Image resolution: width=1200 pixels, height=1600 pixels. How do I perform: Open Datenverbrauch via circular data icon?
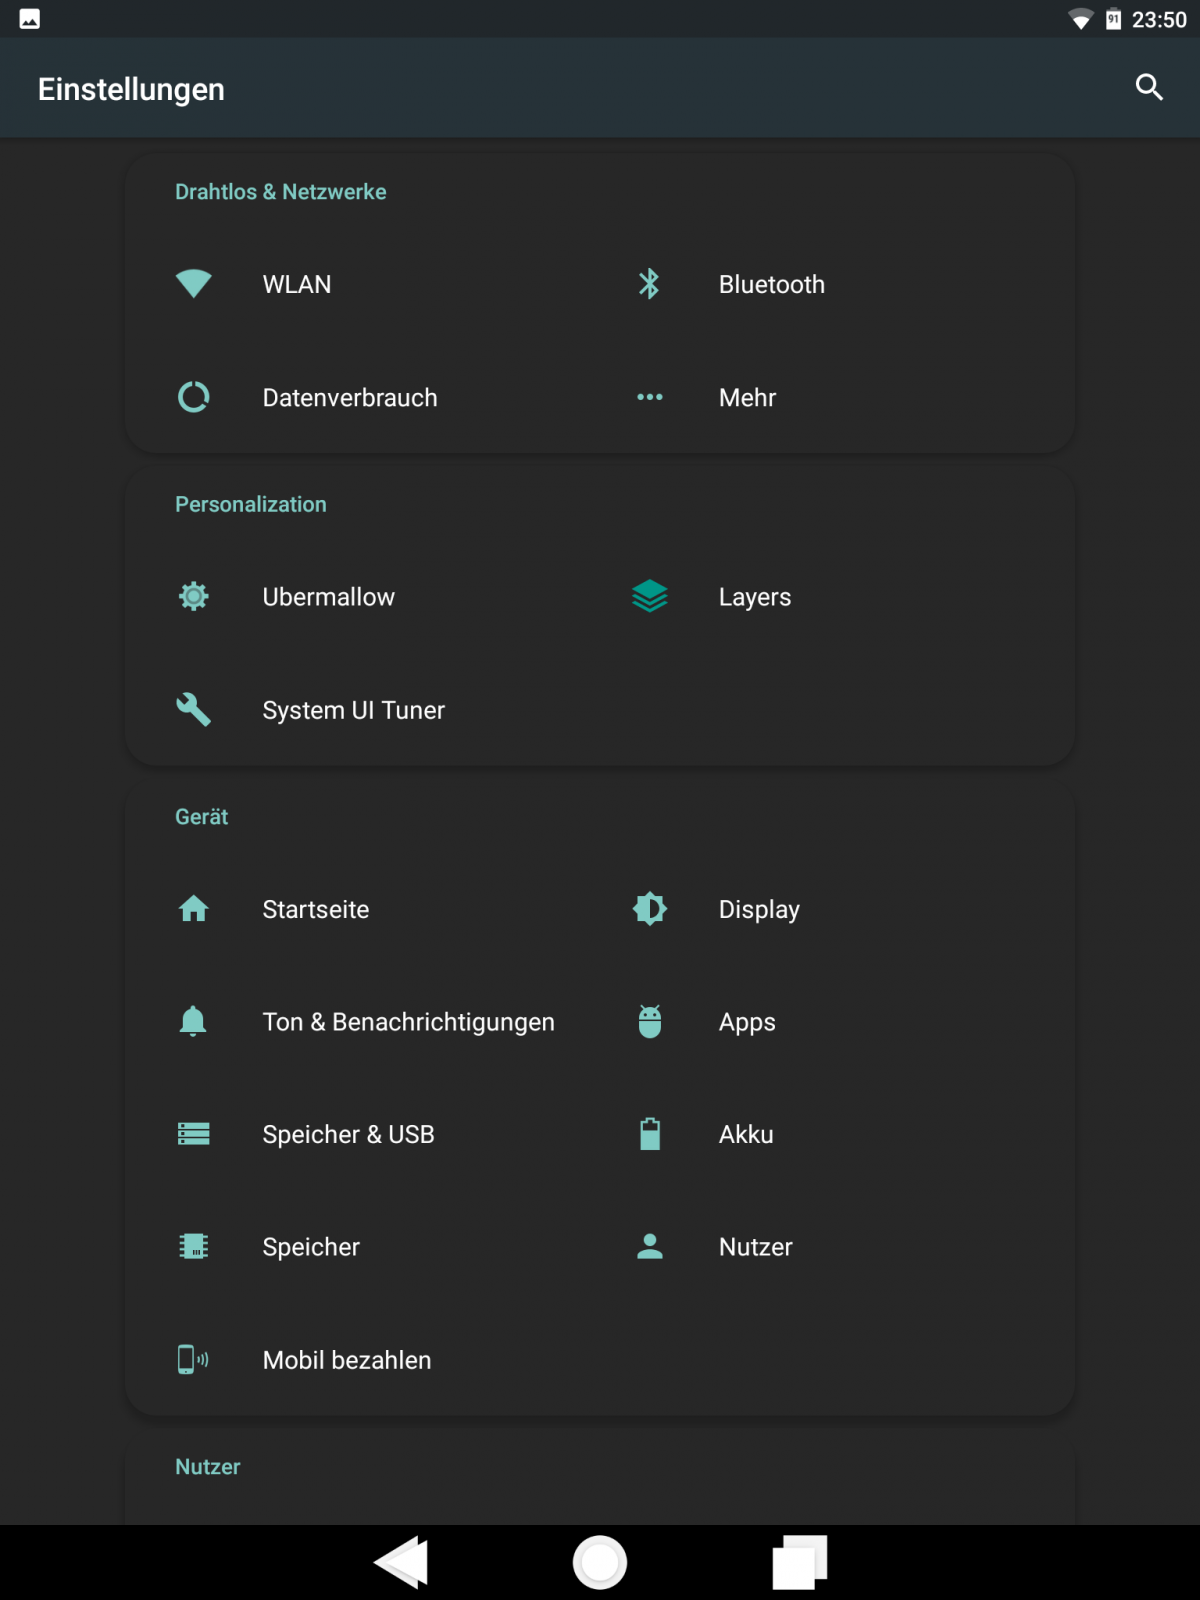(x=193, y=397)
